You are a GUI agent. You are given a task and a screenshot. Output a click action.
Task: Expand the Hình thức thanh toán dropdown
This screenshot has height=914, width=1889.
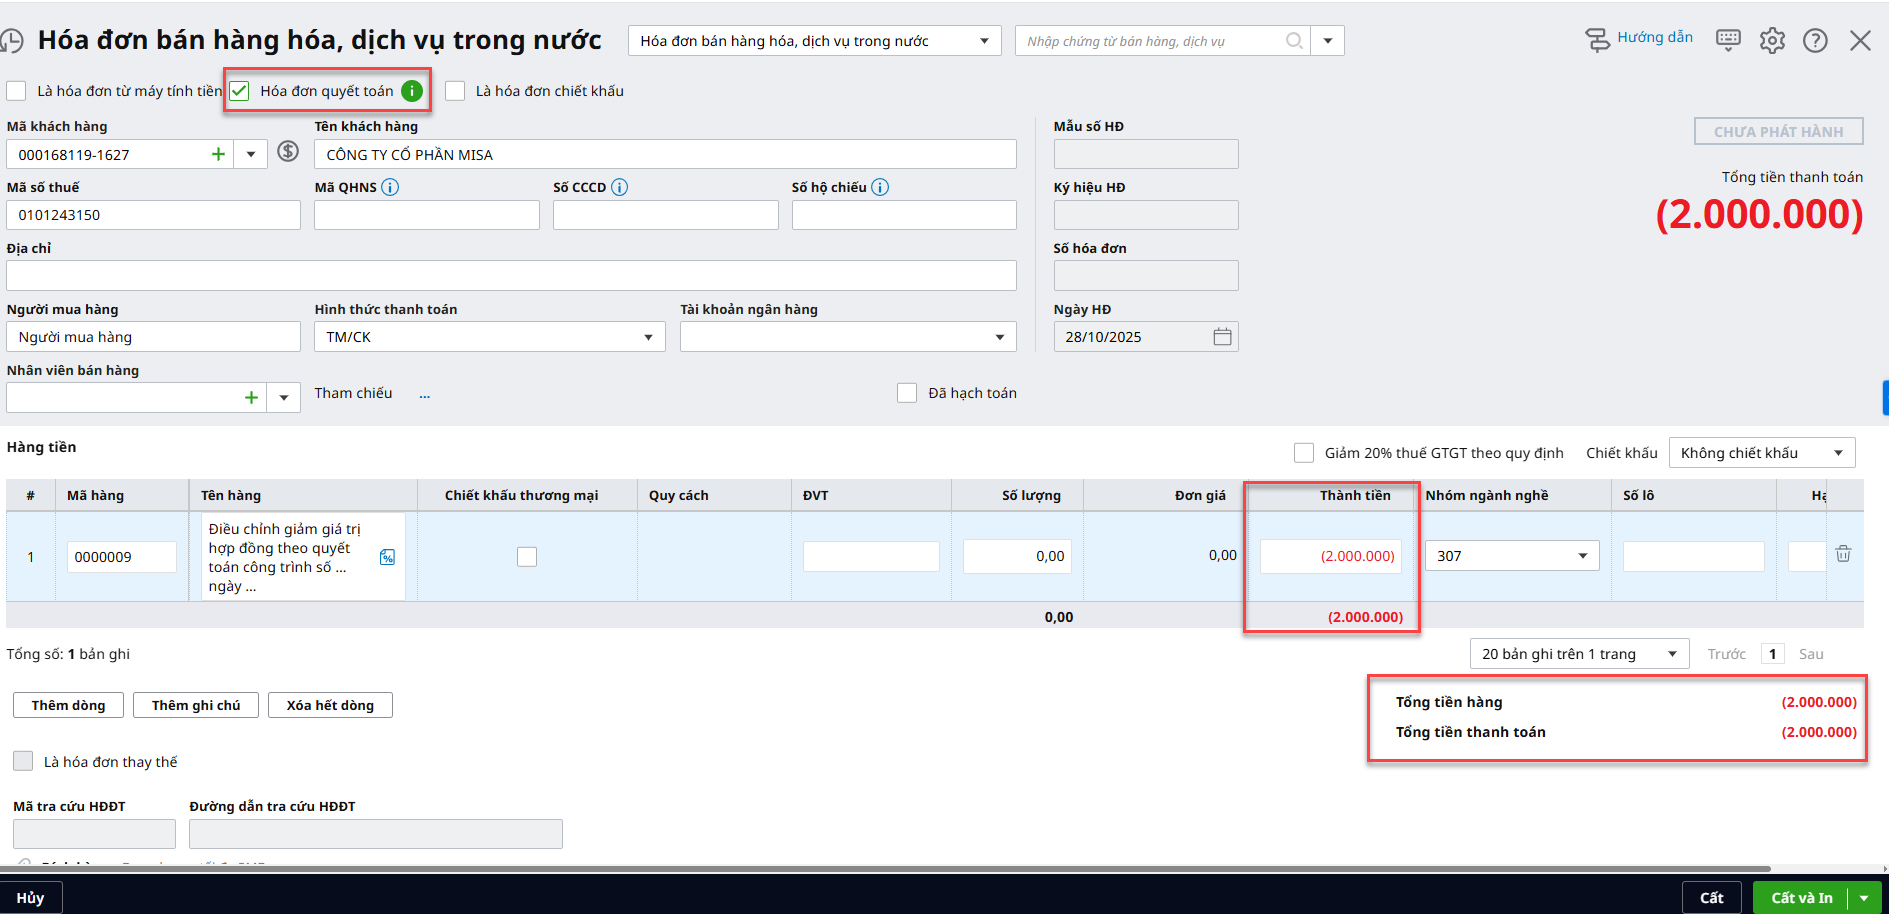pos(648,337)
